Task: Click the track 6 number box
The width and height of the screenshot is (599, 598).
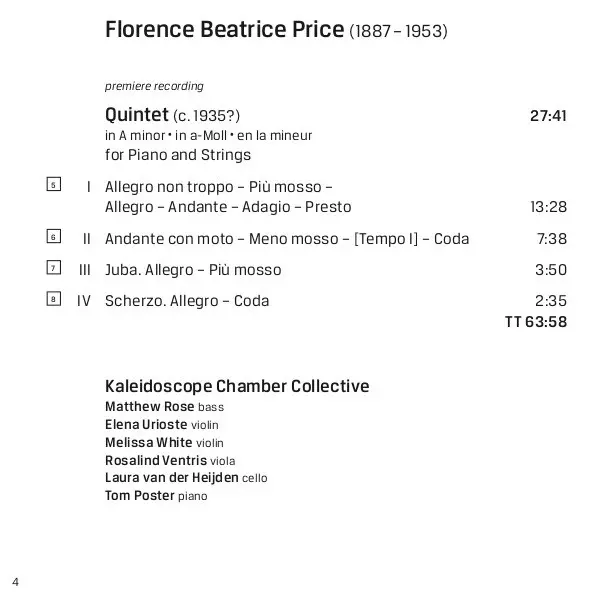Action: (x=53, y=236)
